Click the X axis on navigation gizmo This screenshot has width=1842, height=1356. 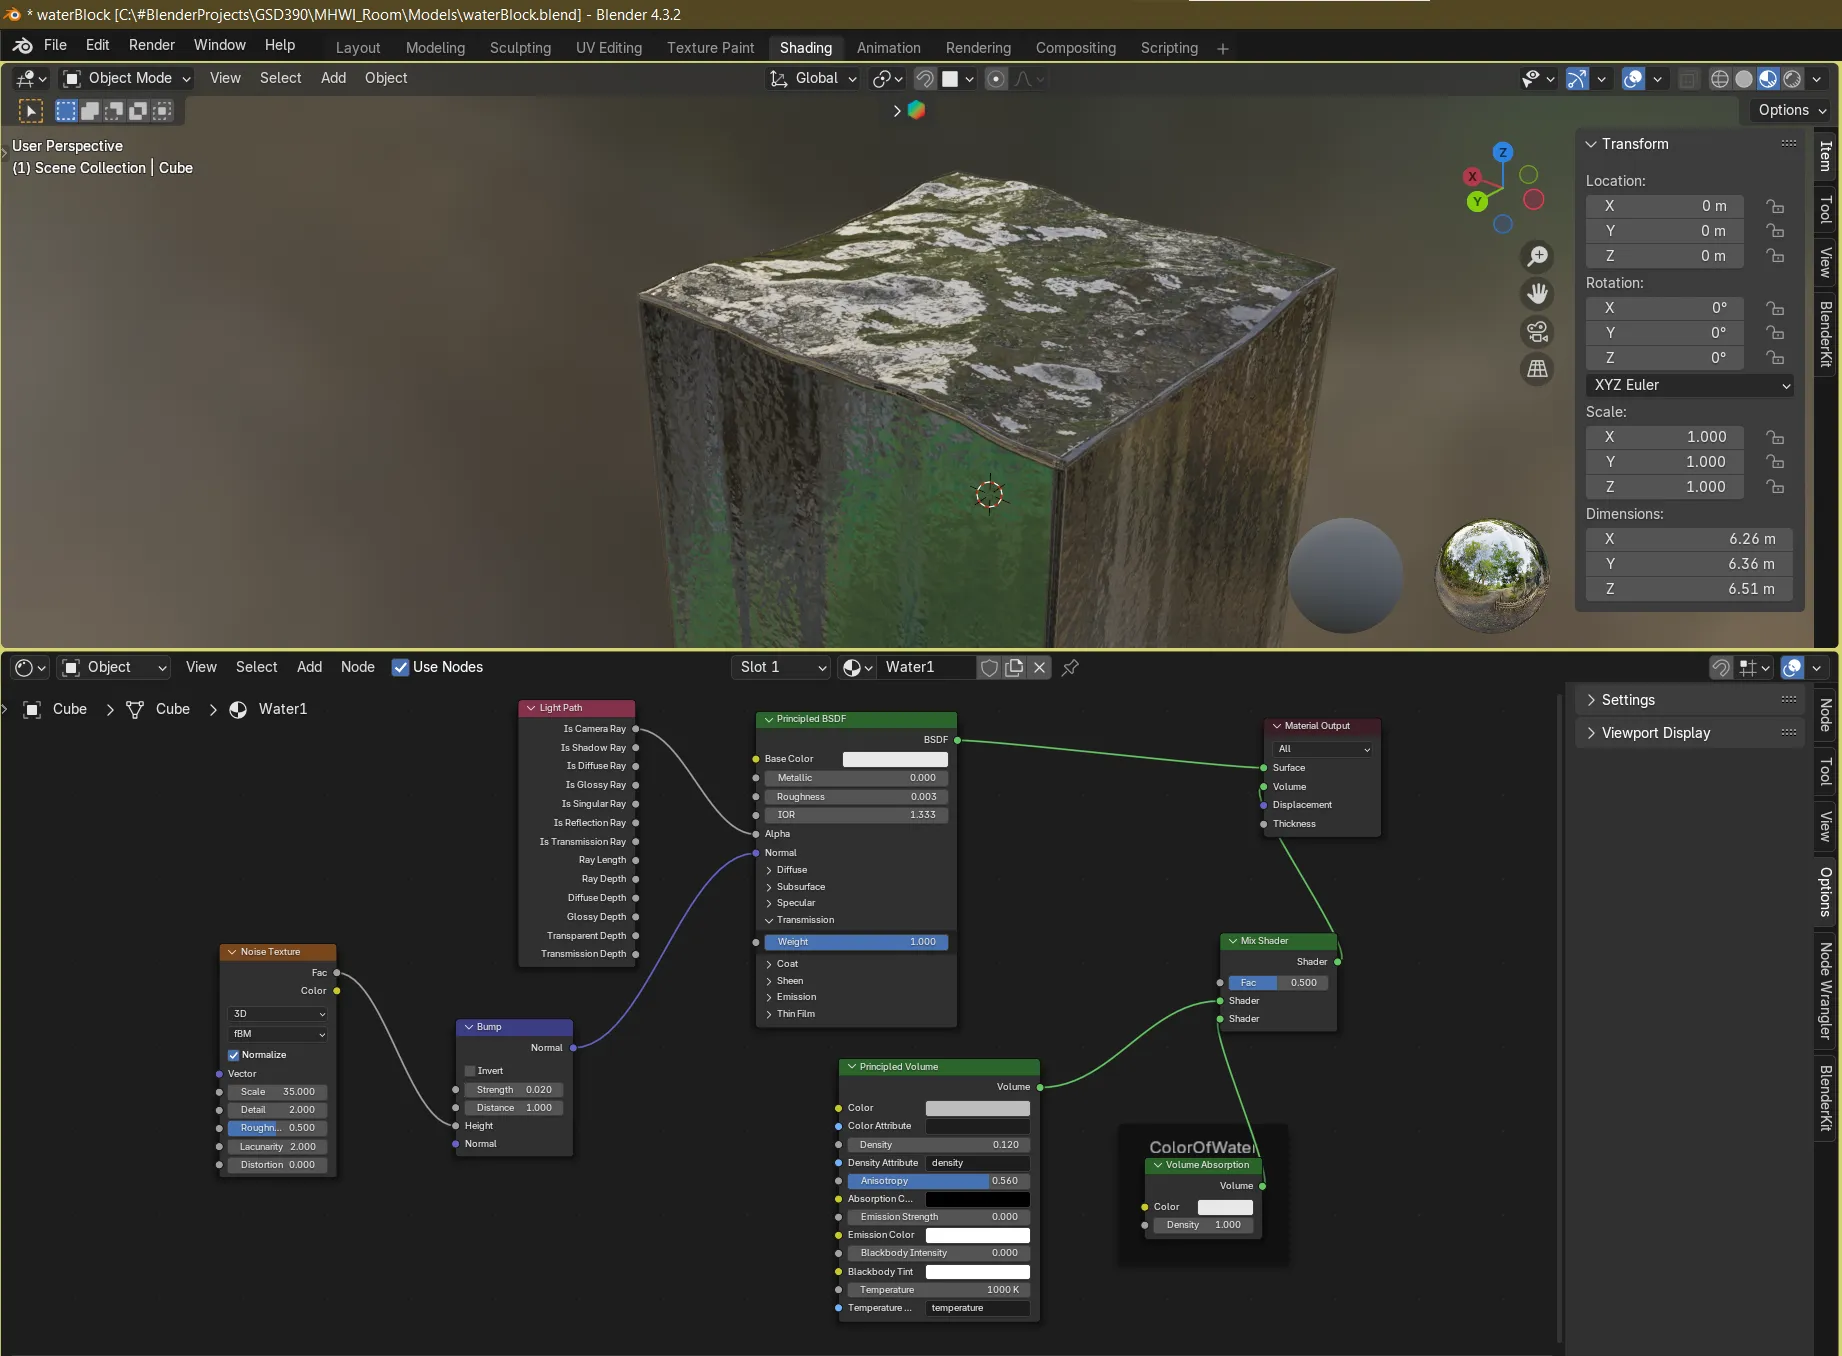click(x=1472, y=177)
